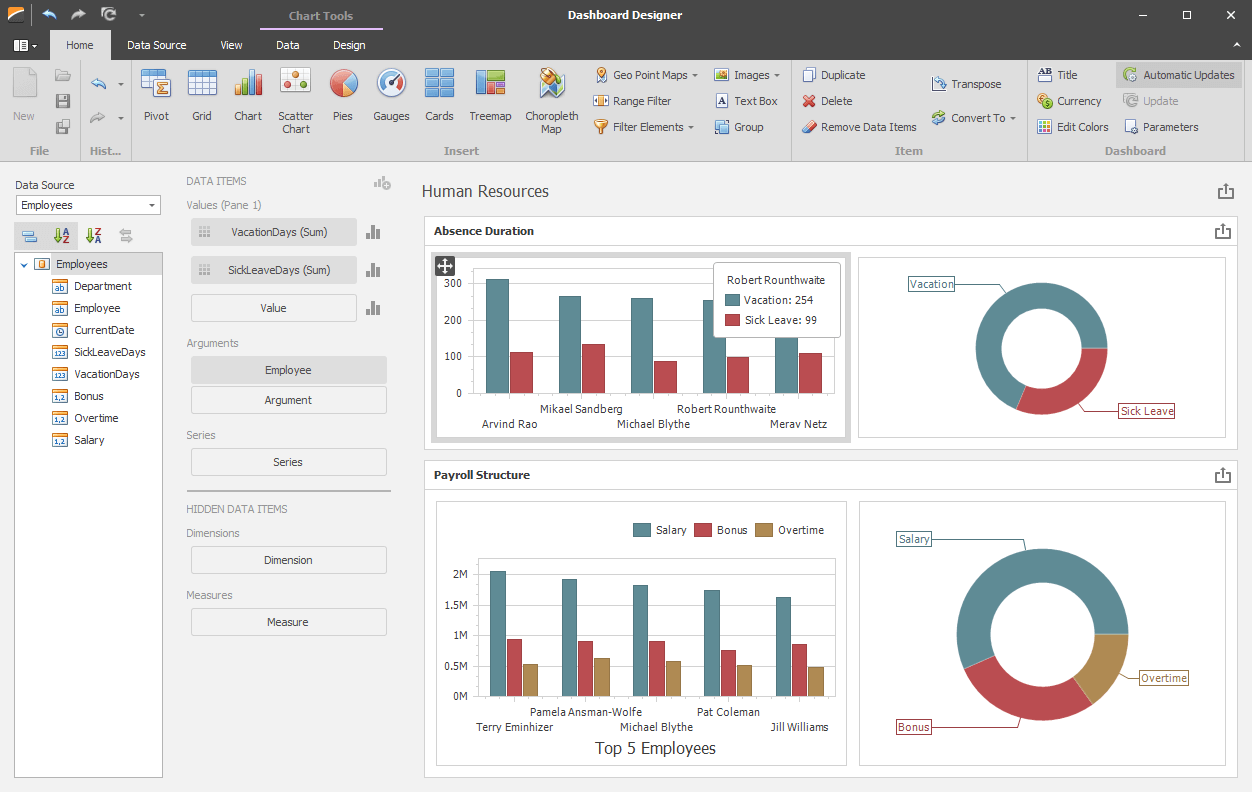Toggle descending Z-A field sorting
Image resolution: width=1252 pixels, height=792 pixels.
pos(94,236)
